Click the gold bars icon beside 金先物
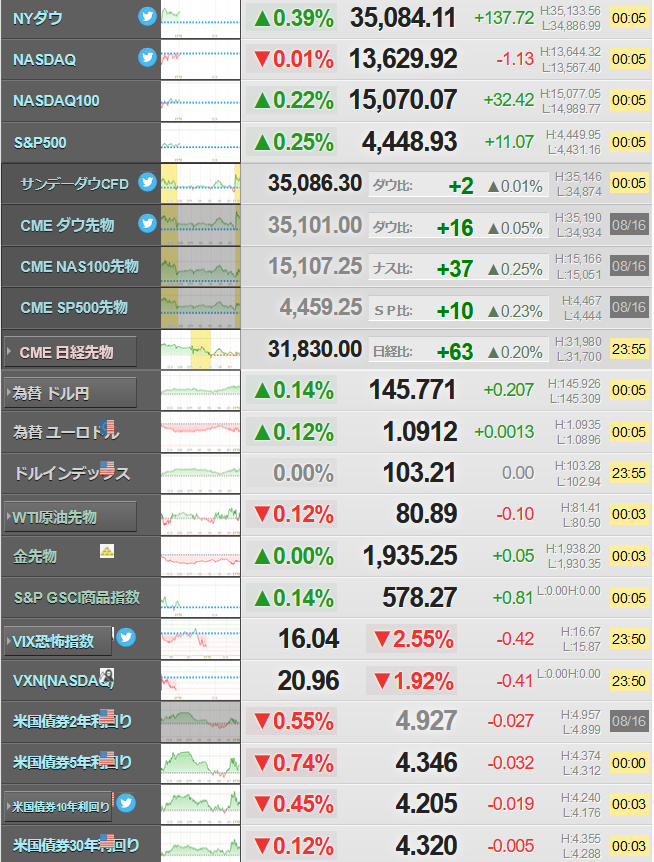This screenshot has height=862, width=654. tap(107, 550)
